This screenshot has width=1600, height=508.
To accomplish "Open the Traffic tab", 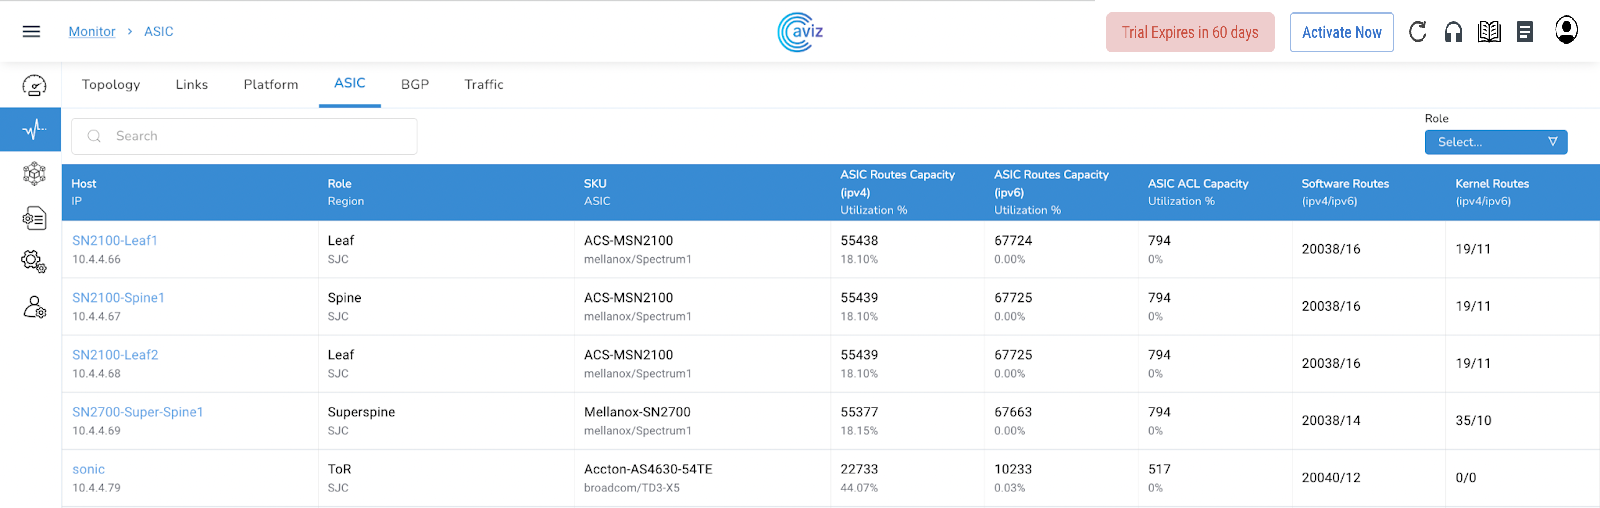I will click(484, 85).
